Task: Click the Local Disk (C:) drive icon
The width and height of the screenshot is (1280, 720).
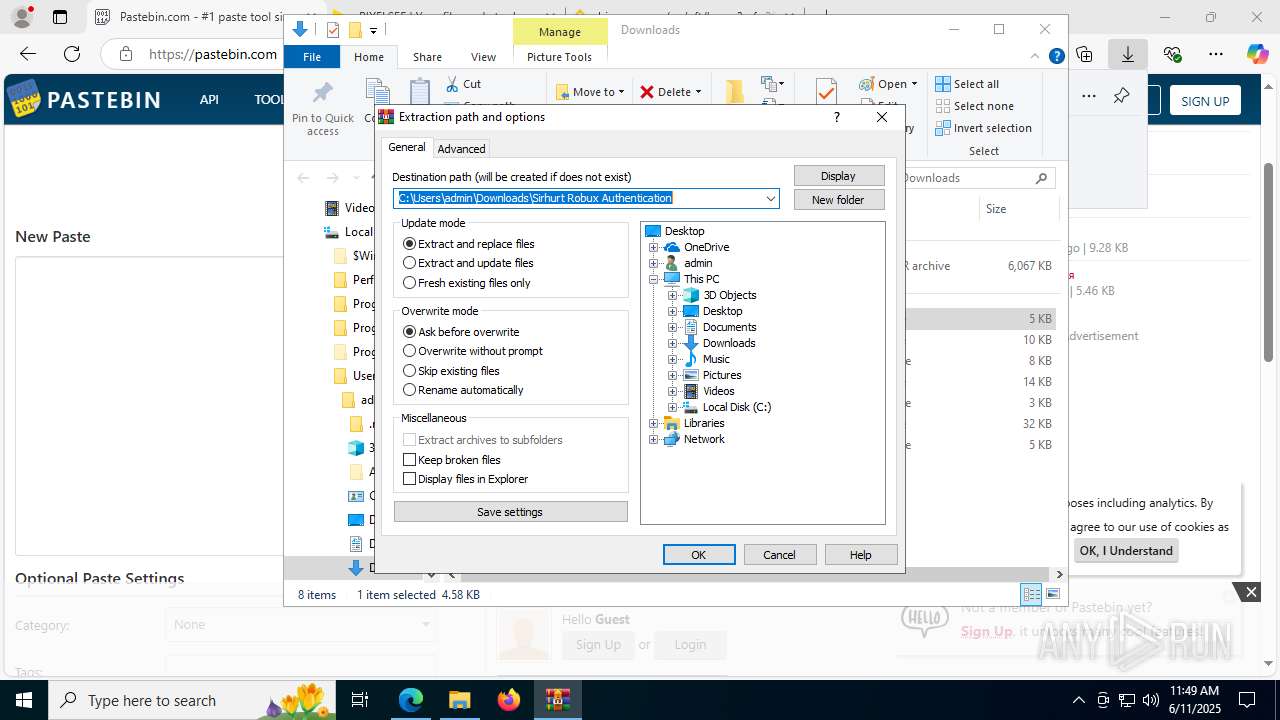Action: [691, 407]
